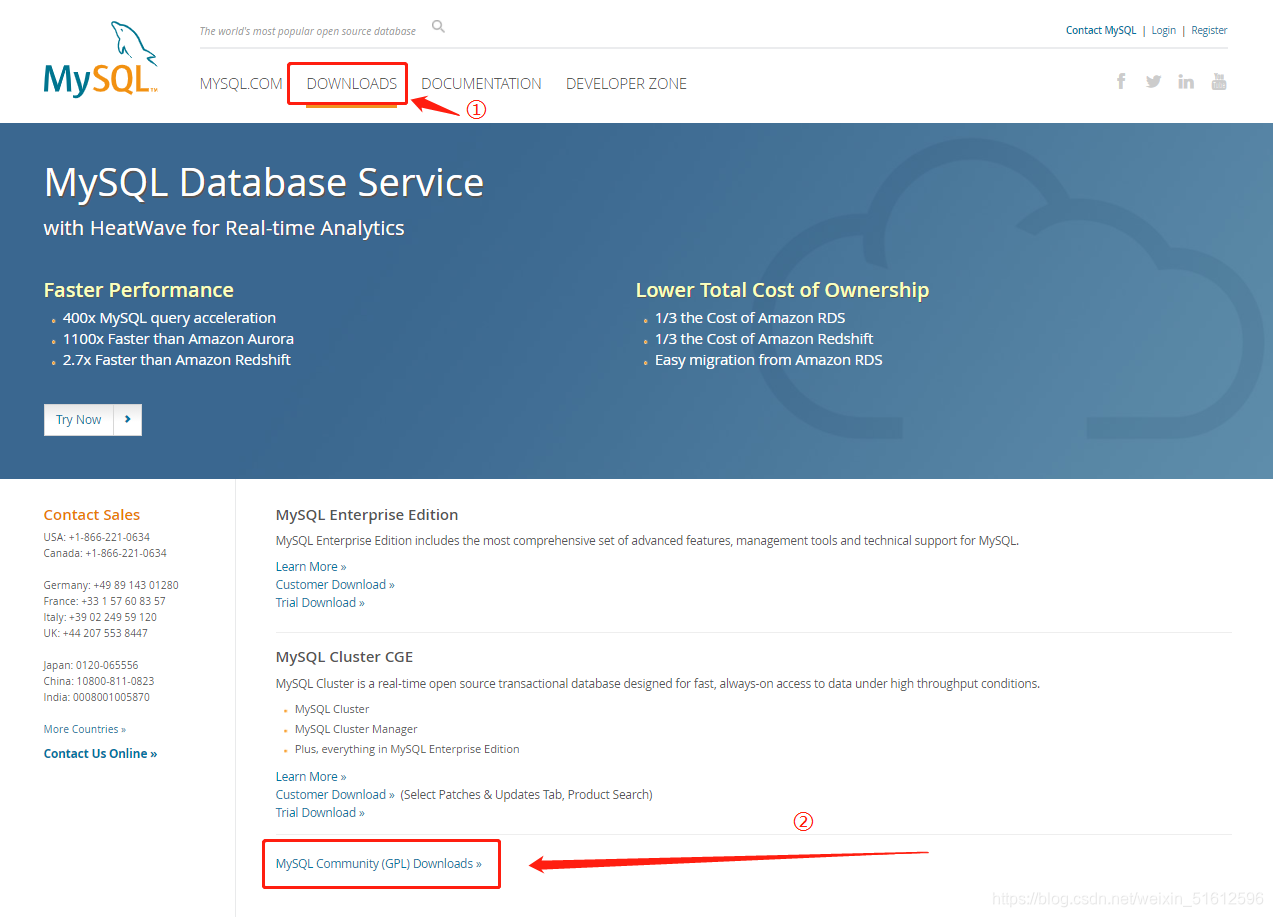Open the LinkedIn icon

[x=1186, y=81]
